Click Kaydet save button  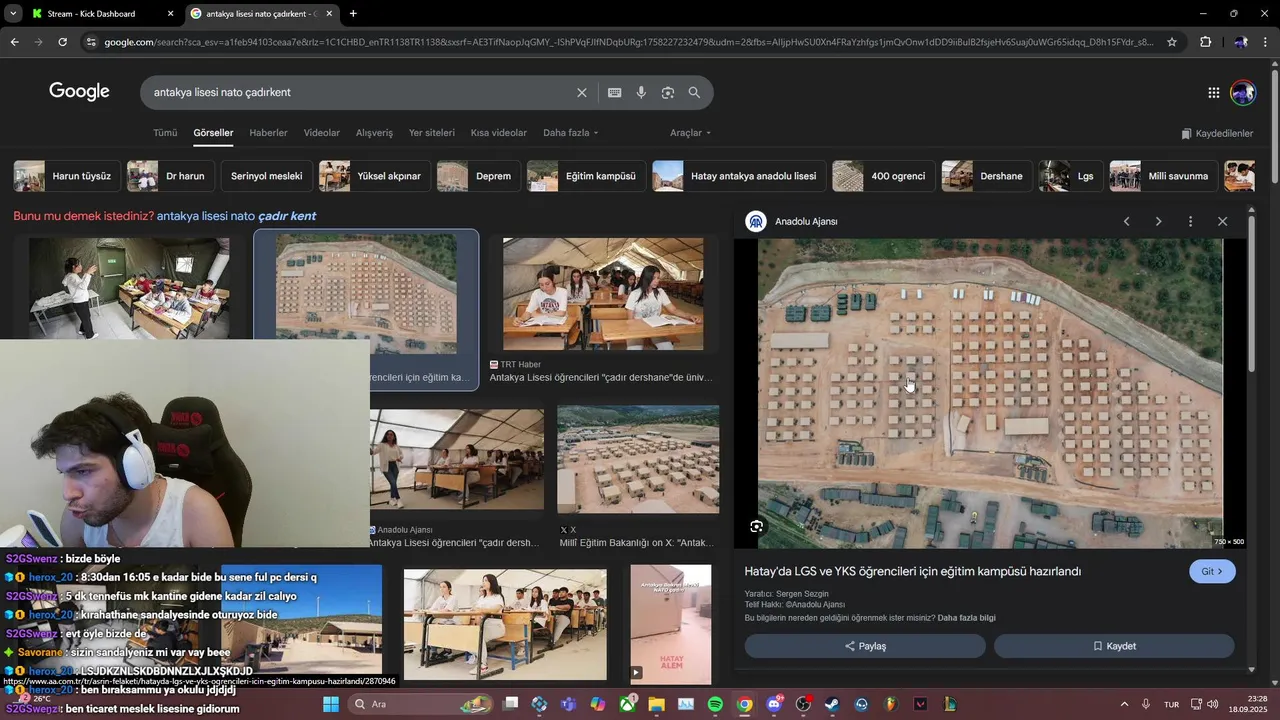pyautogui.click(x=1114, y=646)
